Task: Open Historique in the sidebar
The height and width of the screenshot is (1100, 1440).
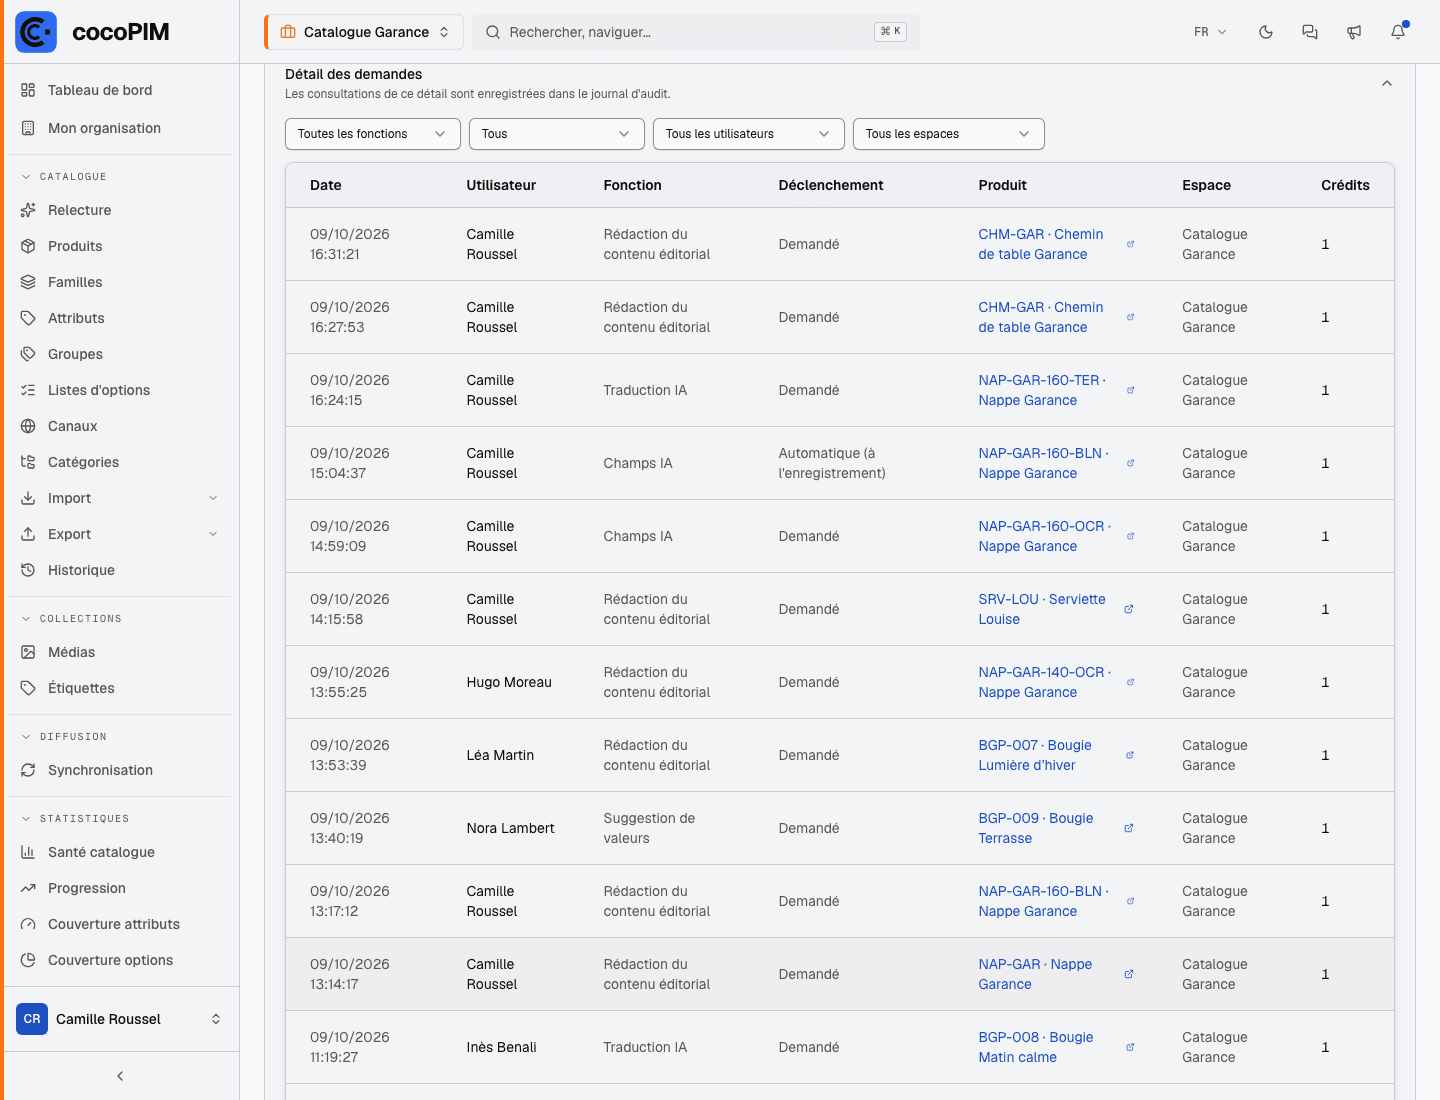Action: pyautogui.click(x=120, y=570)
